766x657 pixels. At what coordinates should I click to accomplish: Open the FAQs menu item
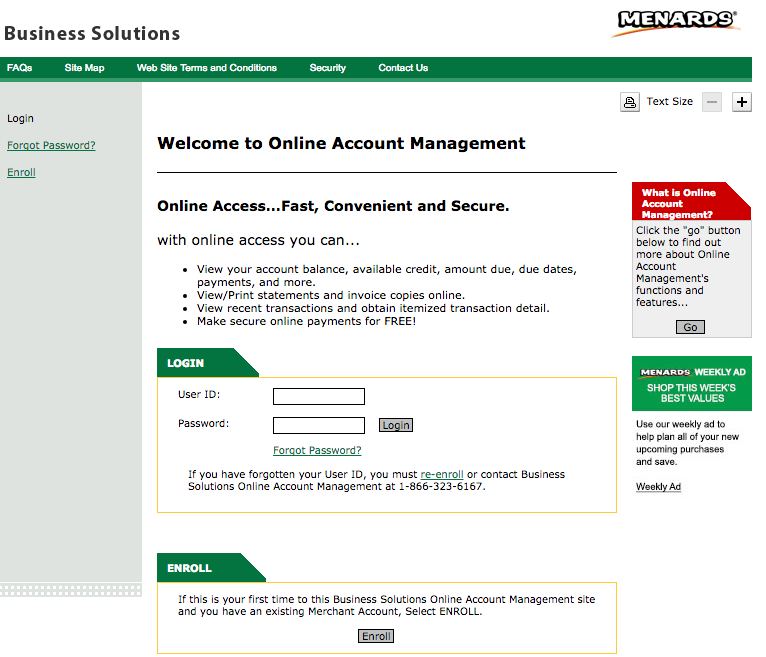[20, 68]
